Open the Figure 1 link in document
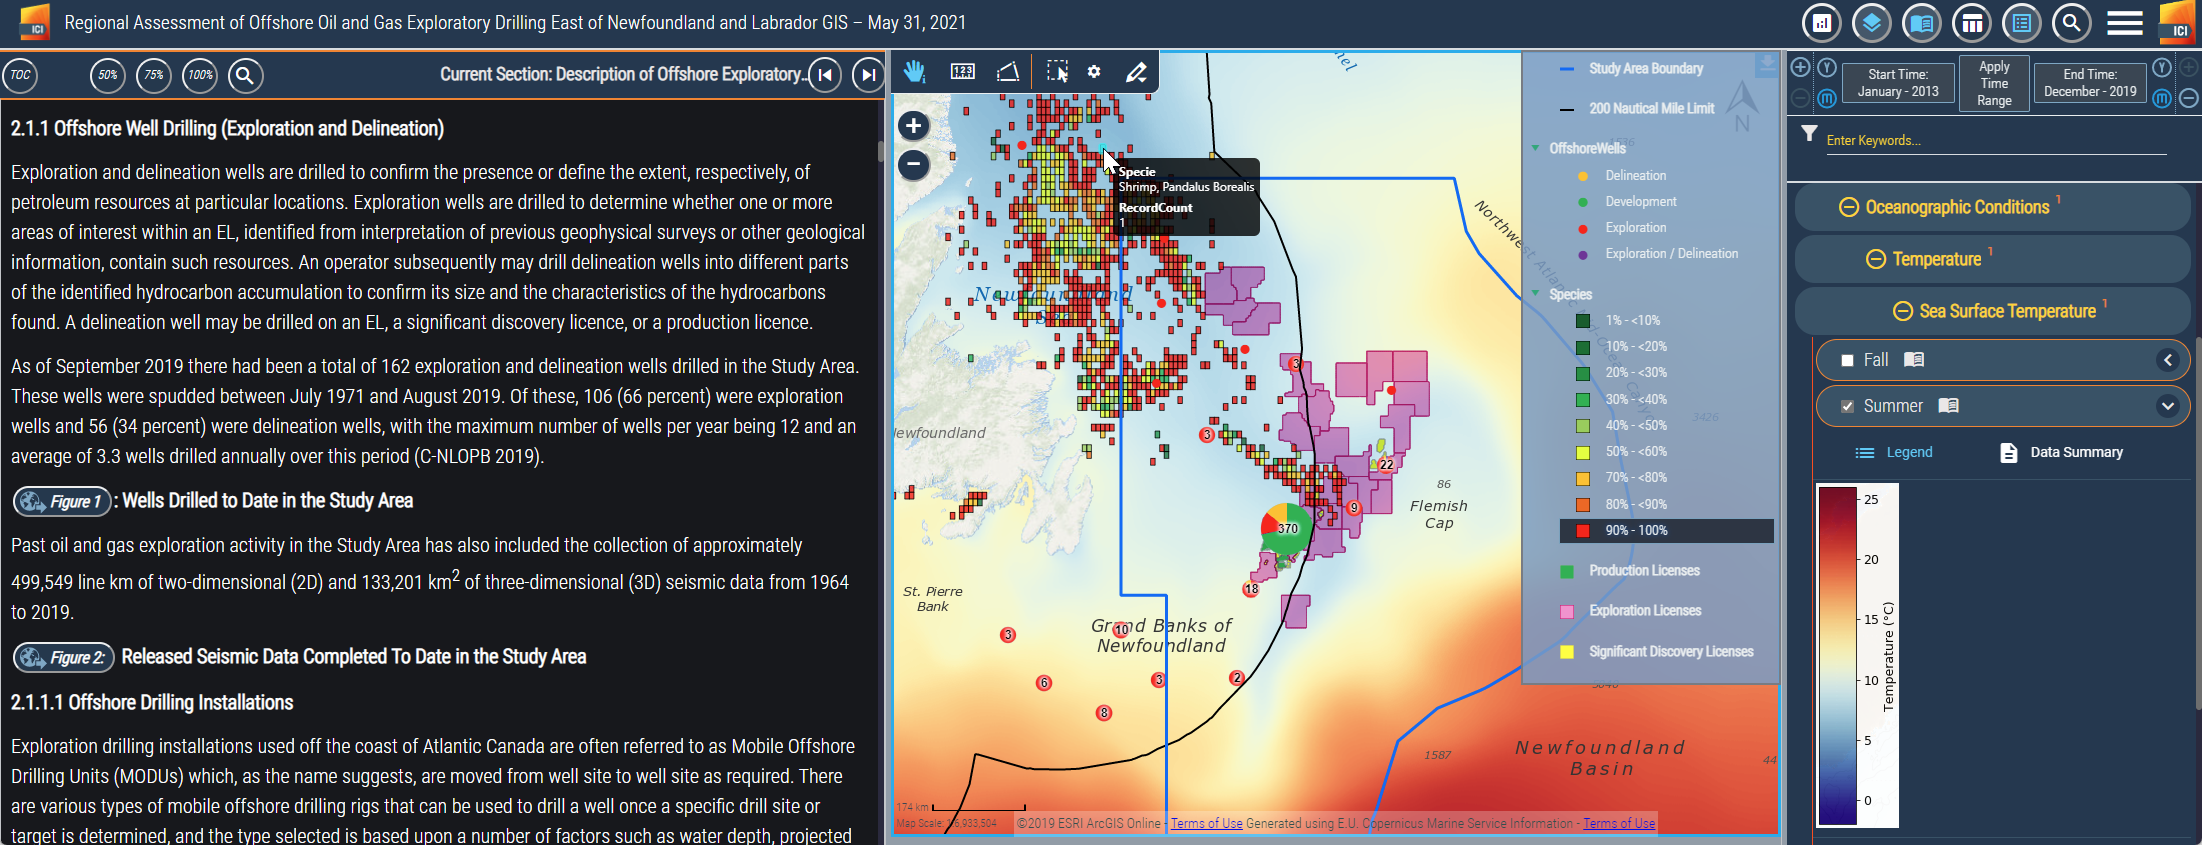This screenshot has width=2202, height=845. pyautogui.click(x=62, y=501)
